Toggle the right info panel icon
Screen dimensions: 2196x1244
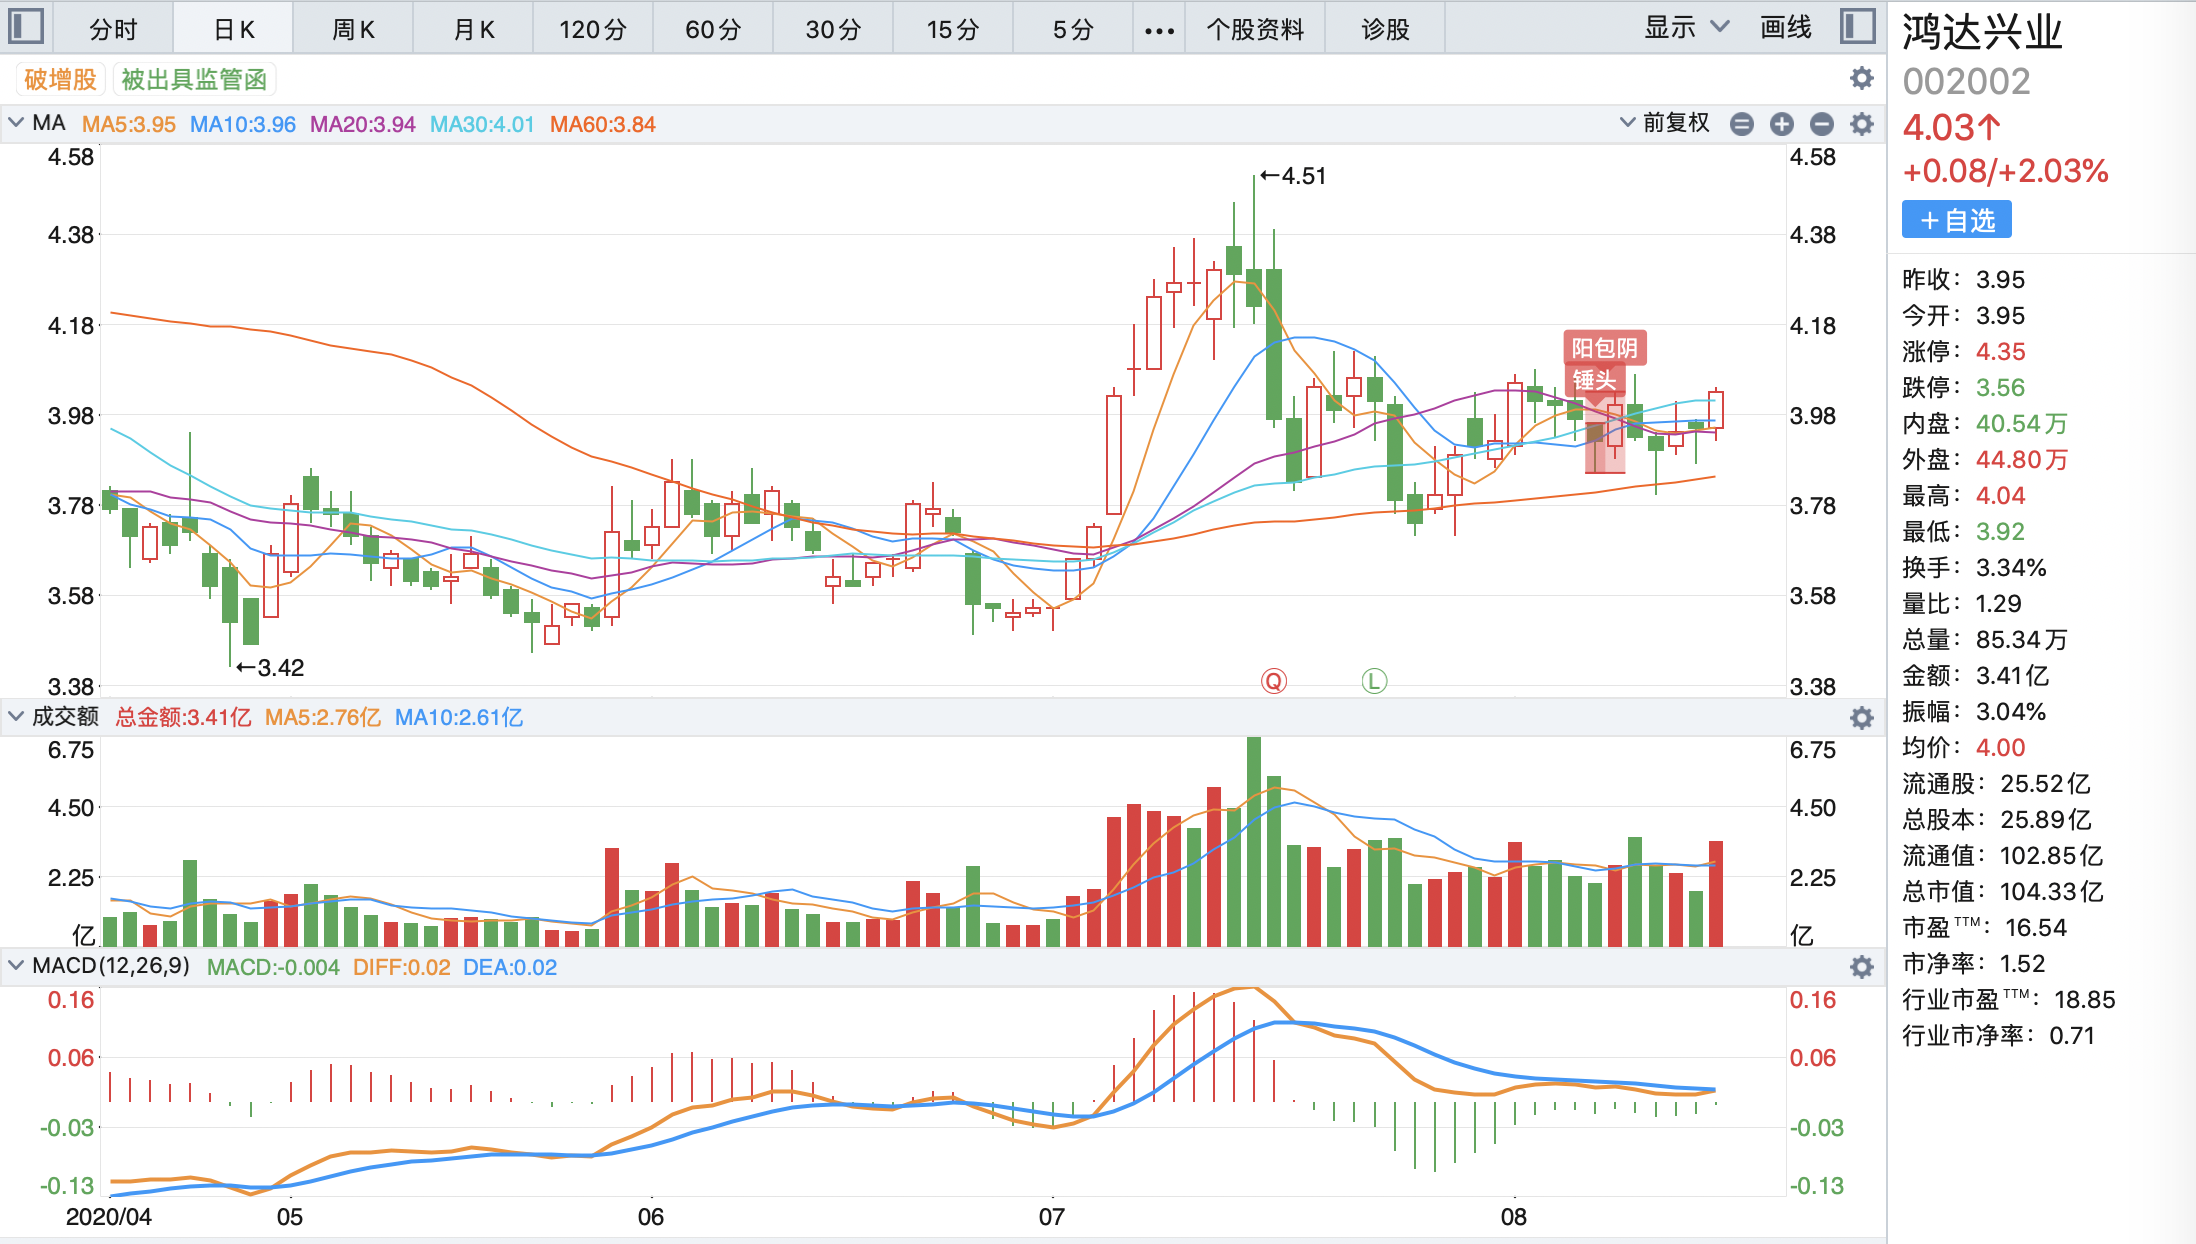(1857, 26)
